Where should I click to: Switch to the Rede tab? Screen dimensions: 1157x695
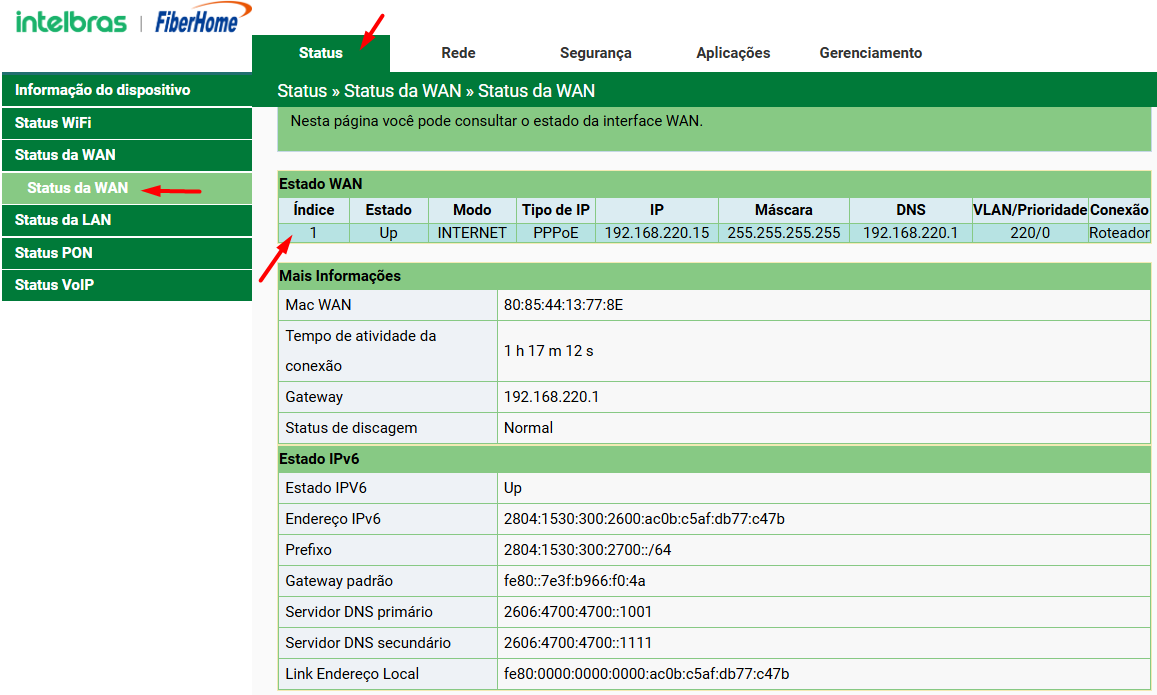click(x=458, y=53)
